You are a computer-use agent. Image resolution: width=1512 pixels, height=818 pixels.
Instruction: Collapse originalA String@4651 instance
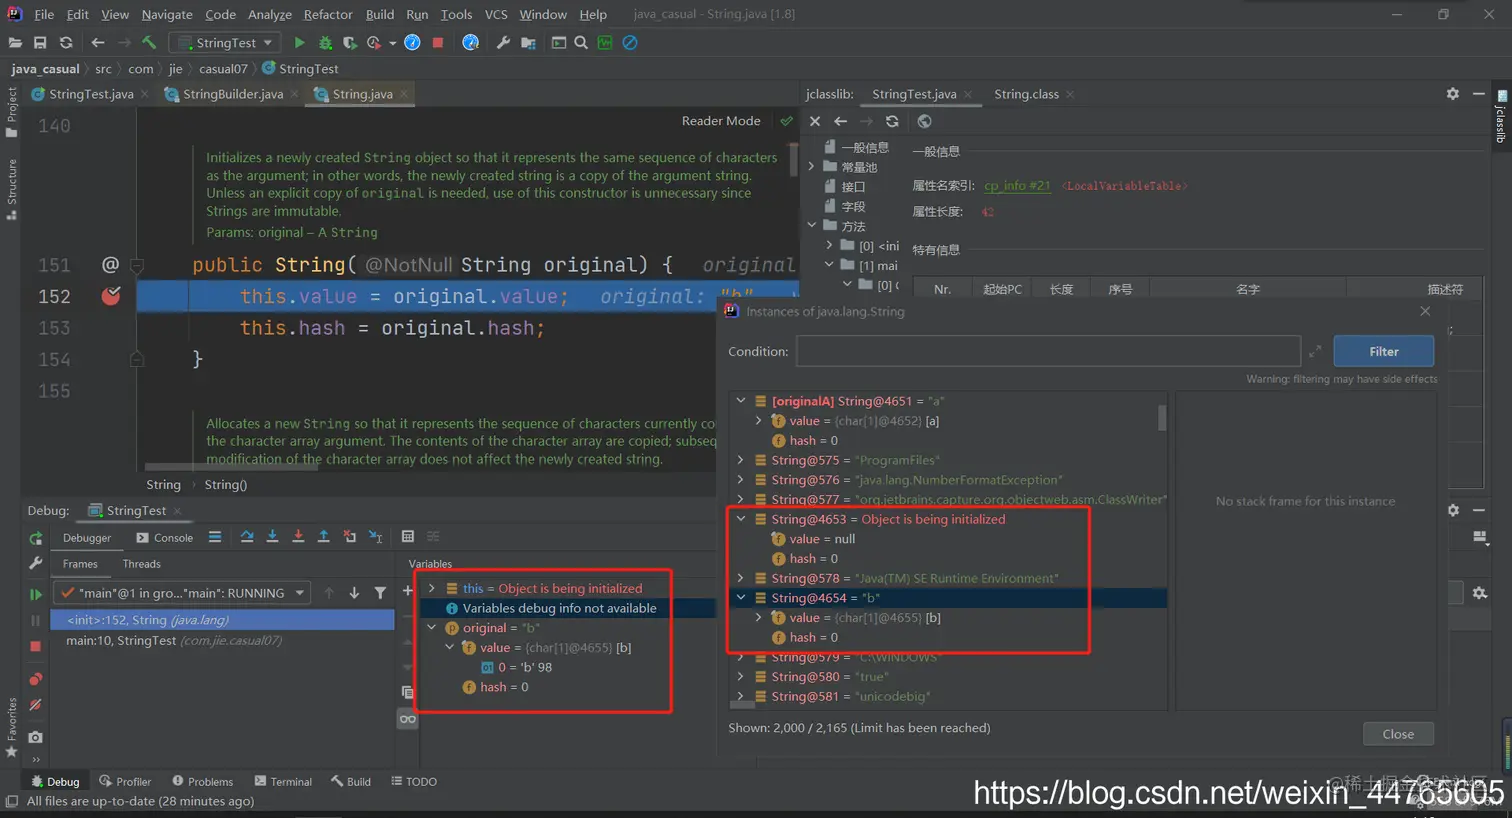pos(741,400)
